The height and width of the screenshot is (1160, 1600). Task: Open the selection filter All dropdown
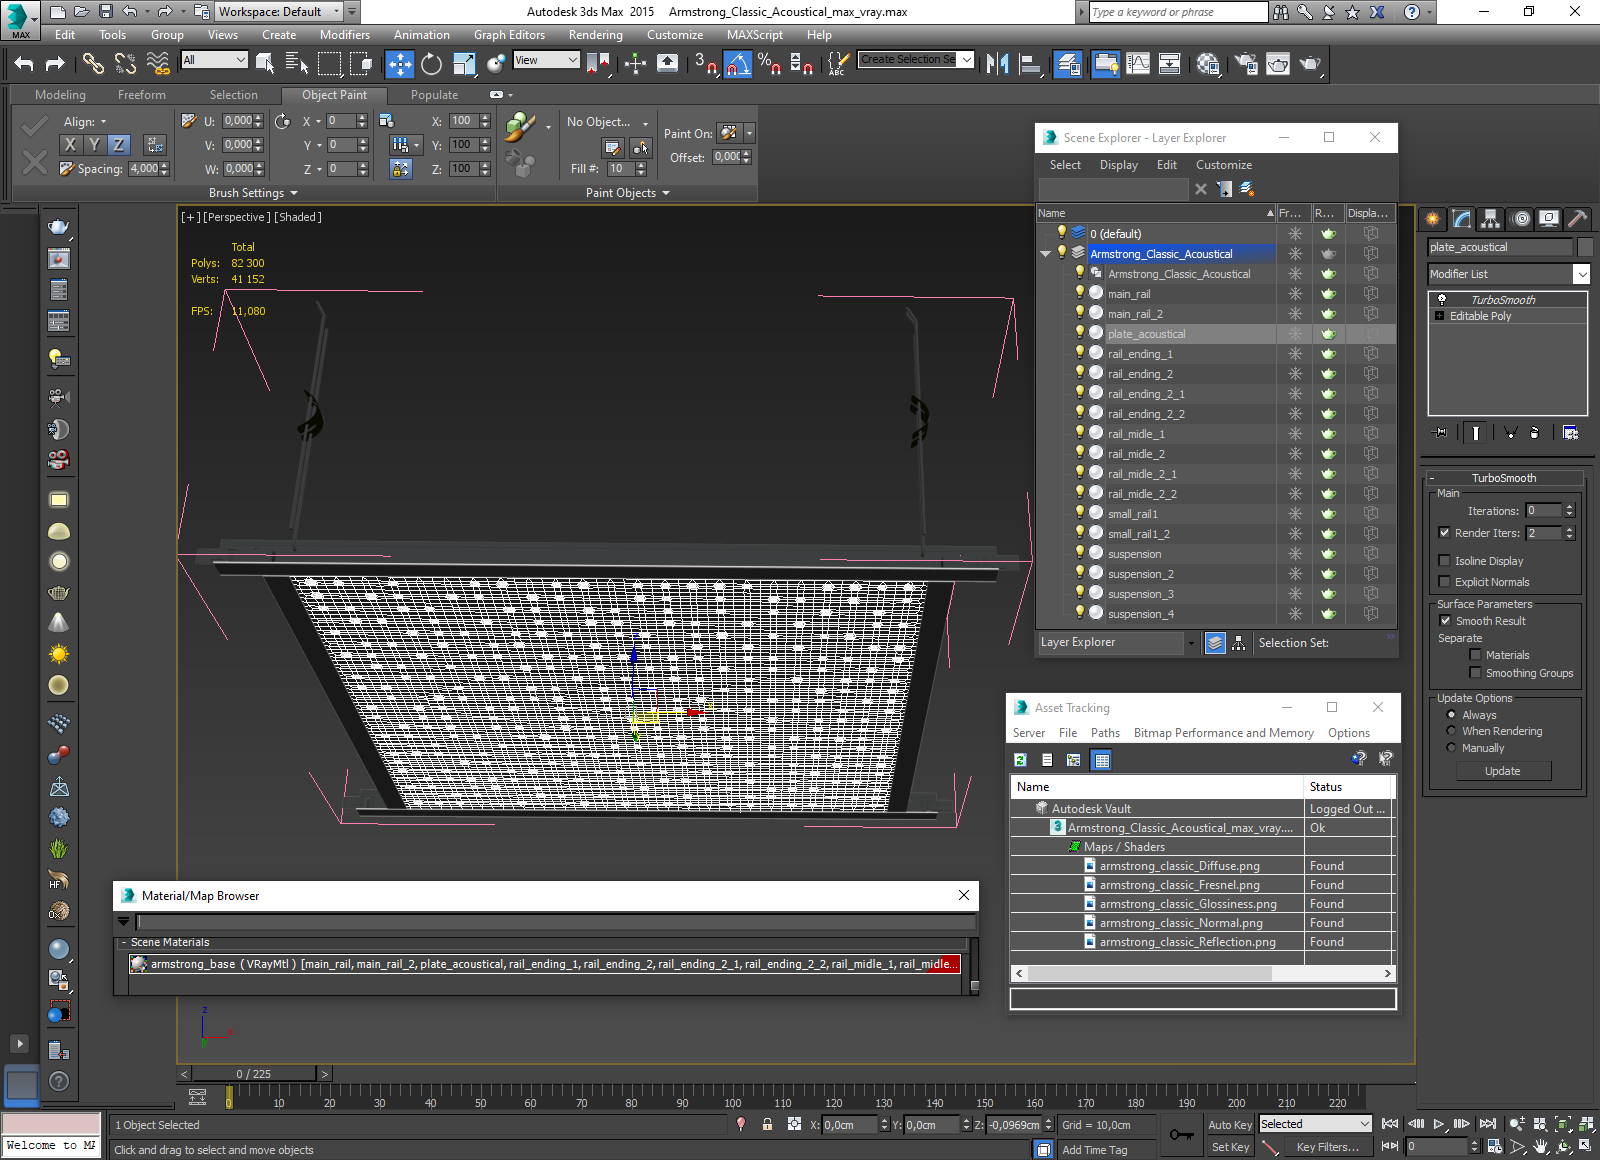point(214,60)
